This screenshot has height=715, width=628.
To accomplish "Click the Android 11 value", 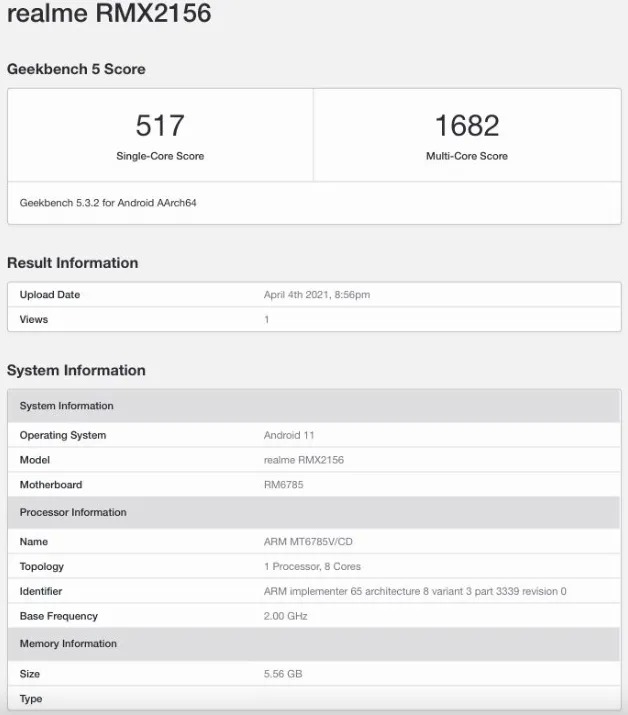I will (x=289, y=435).
